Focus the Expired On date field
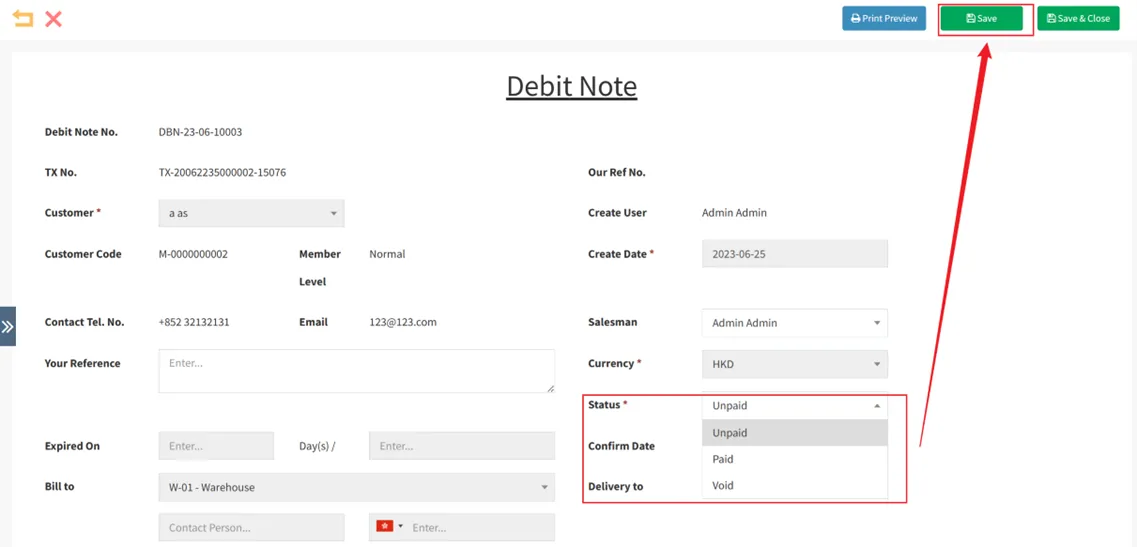 tap(216, 446)
